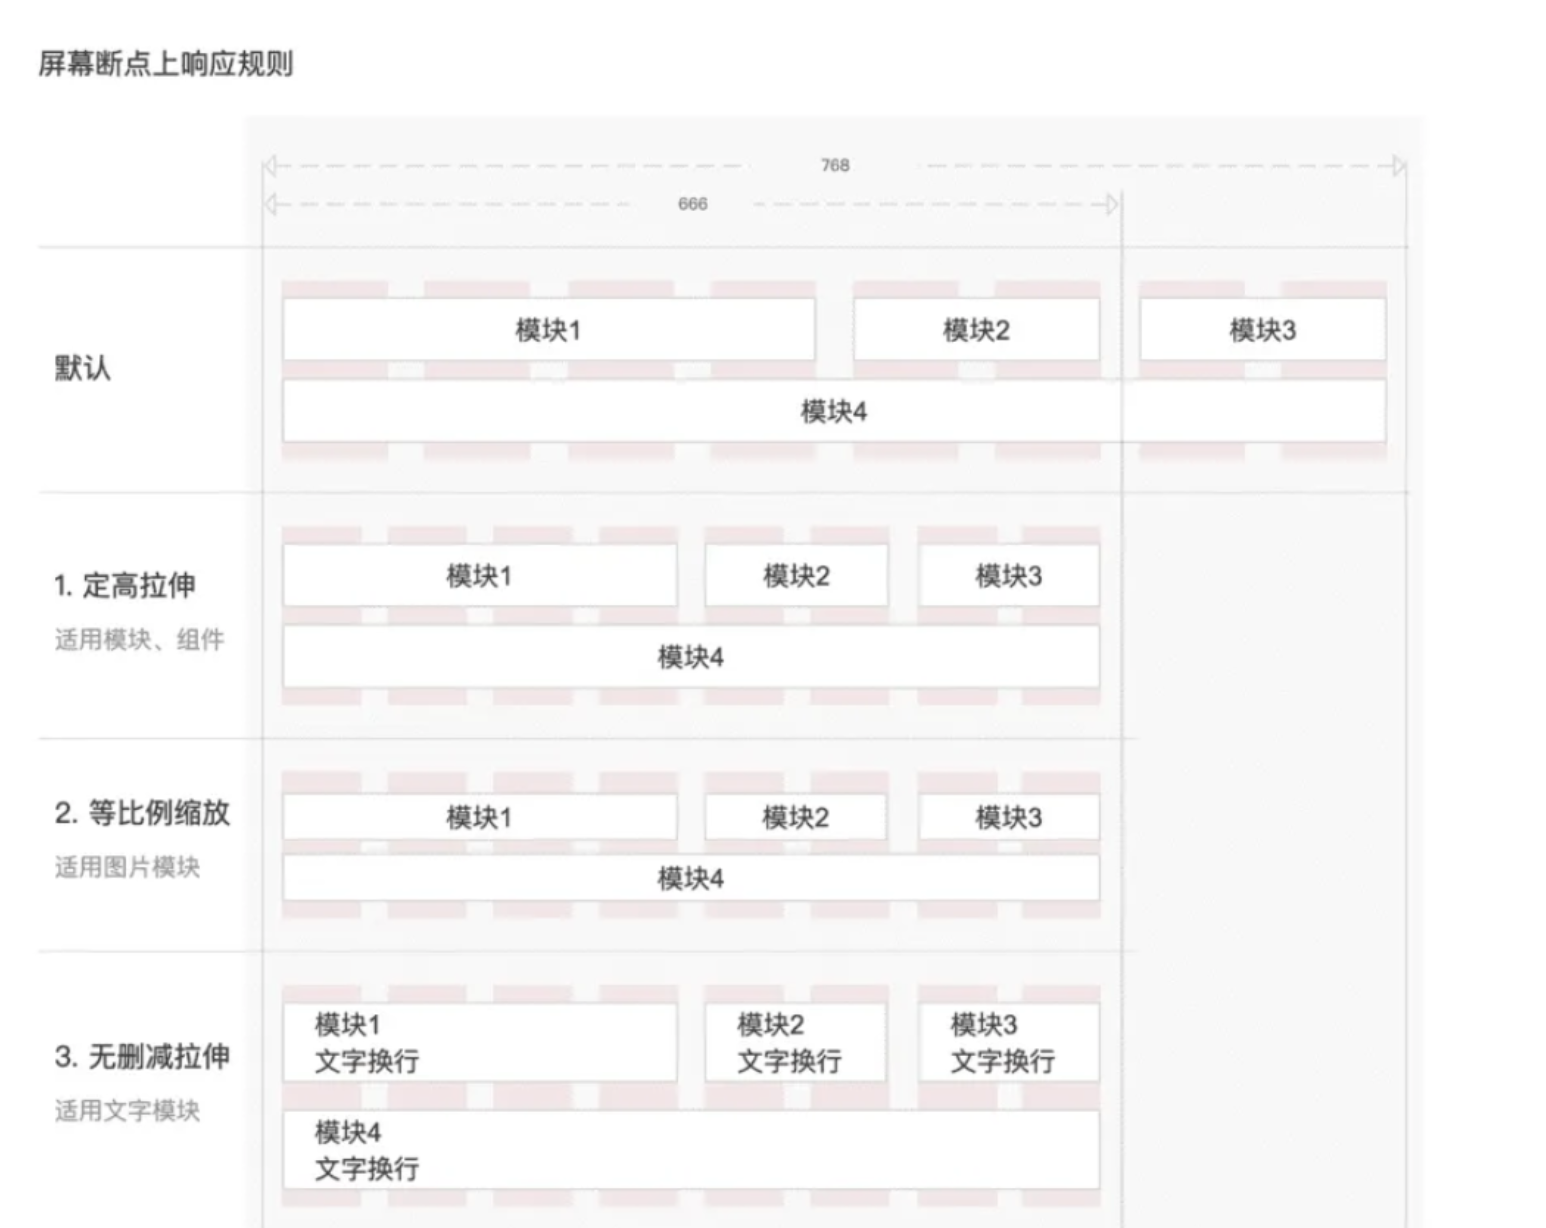Select the 适用文字模块 caption
This screenshot has height=1228, width=1546.
(127, 1110)
